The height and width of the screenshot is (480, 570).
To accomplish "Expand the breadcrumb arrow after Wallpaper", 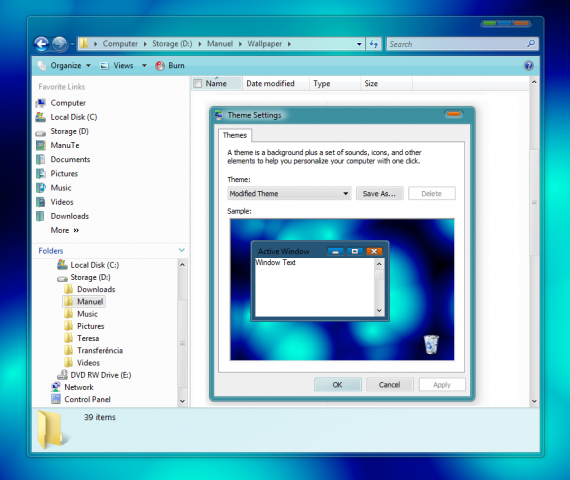I will tap(289, 44).
